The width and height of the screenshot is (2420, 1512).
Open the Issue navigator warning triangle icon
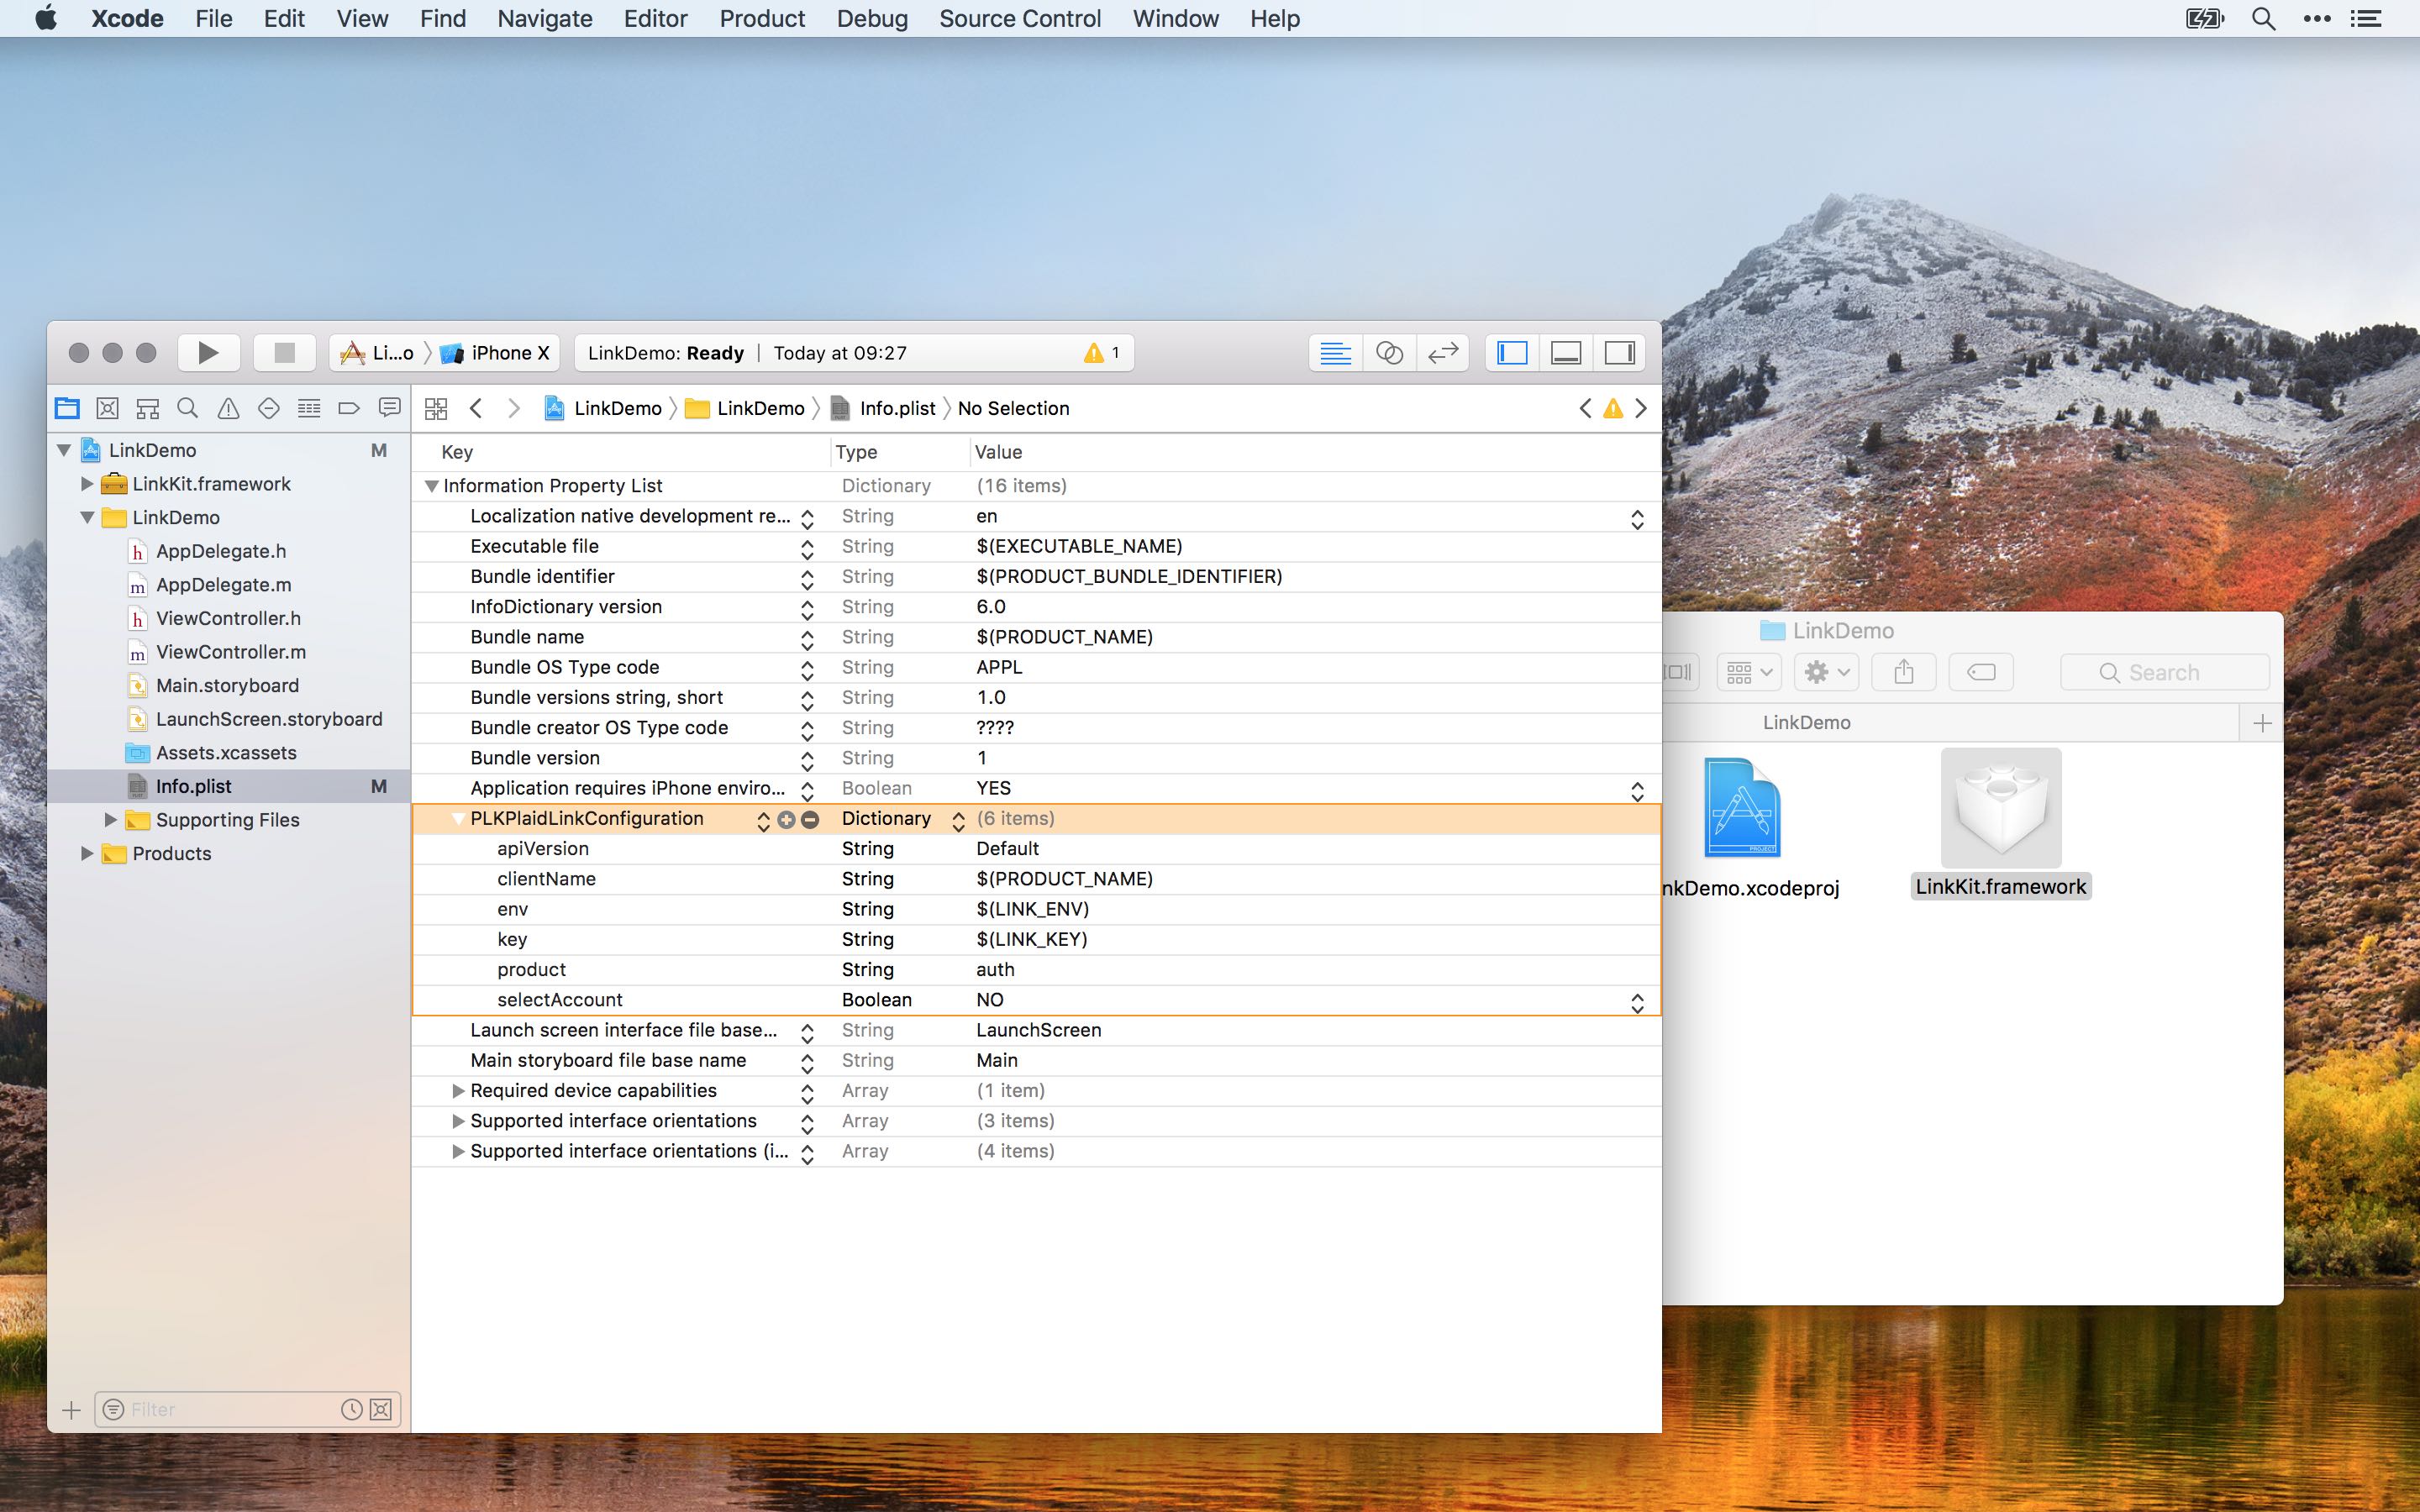tap(228, 407)
